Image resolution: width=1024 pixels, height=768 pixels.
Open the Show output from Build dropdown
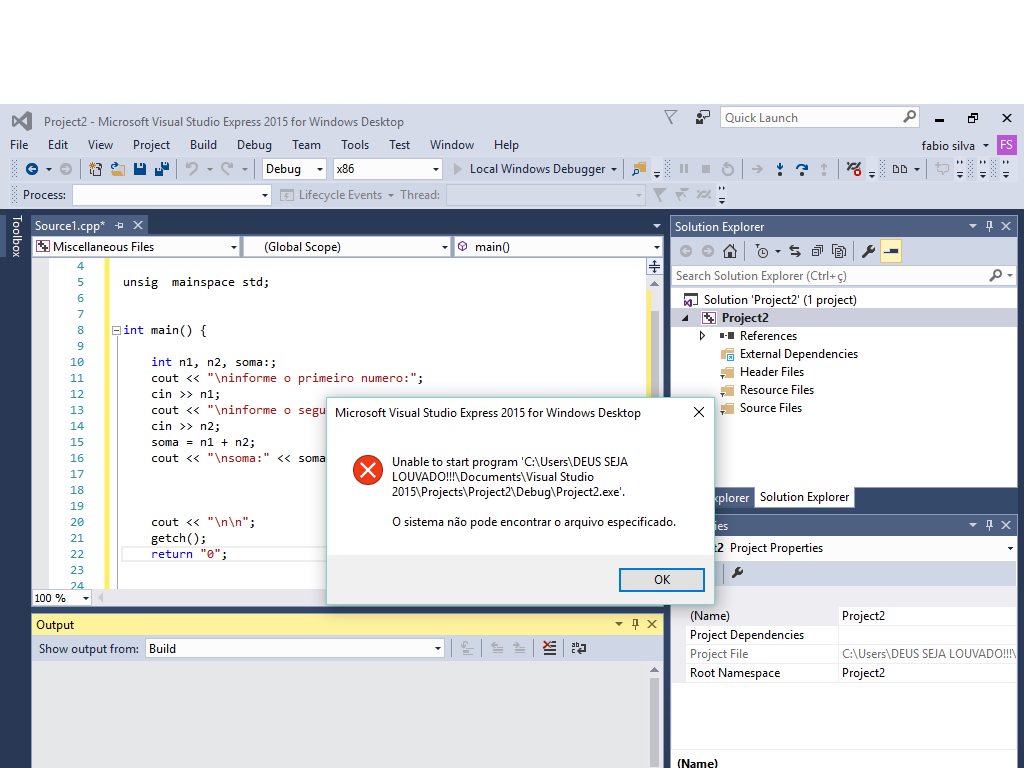[x=295, y=648]
